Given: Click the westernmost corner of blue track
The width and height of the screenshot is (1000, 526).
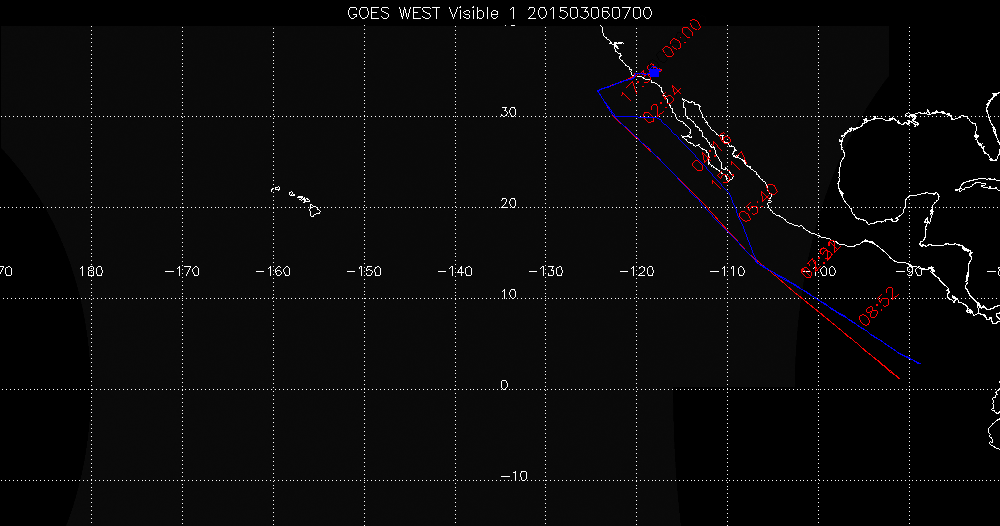Looking at the screenshot, I should [x=598, y=91].
